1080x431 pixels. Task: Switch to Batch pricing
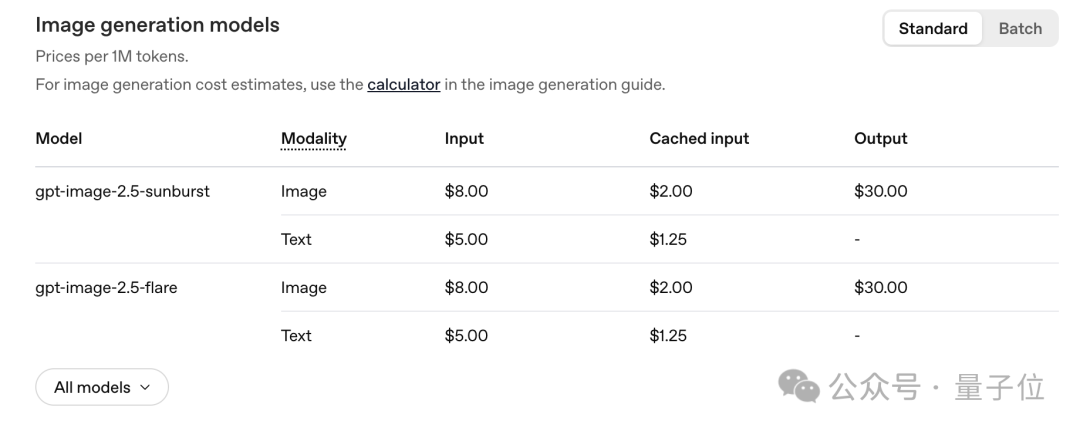[x=1019, y=28]
